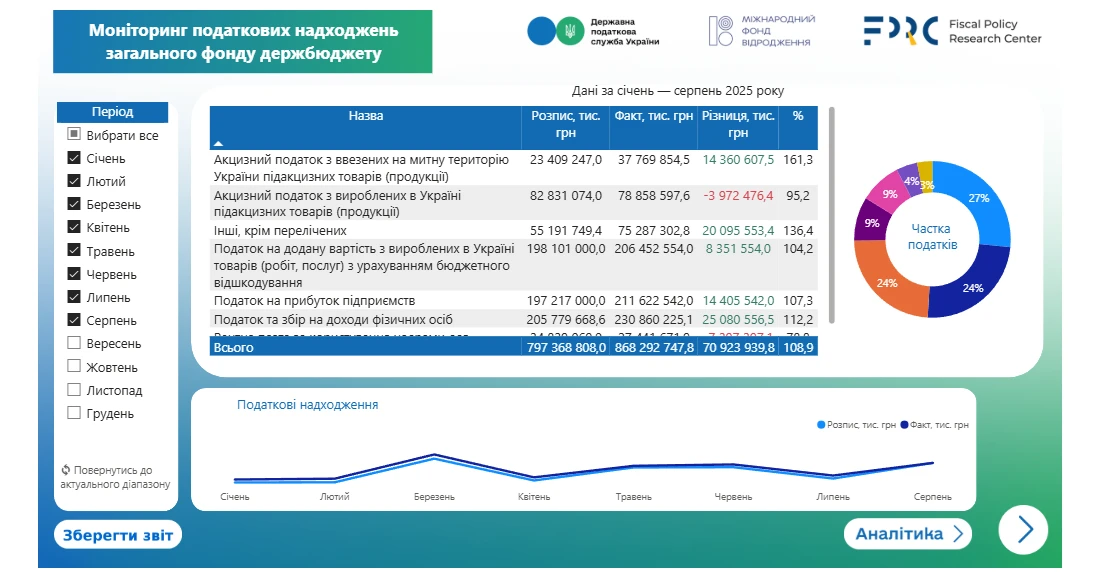The height and width of the screenshot is (572, 1097).
Task: Click the reset icon beside Повернутись до актуального діапазону
Action: [x=66, y=470]
